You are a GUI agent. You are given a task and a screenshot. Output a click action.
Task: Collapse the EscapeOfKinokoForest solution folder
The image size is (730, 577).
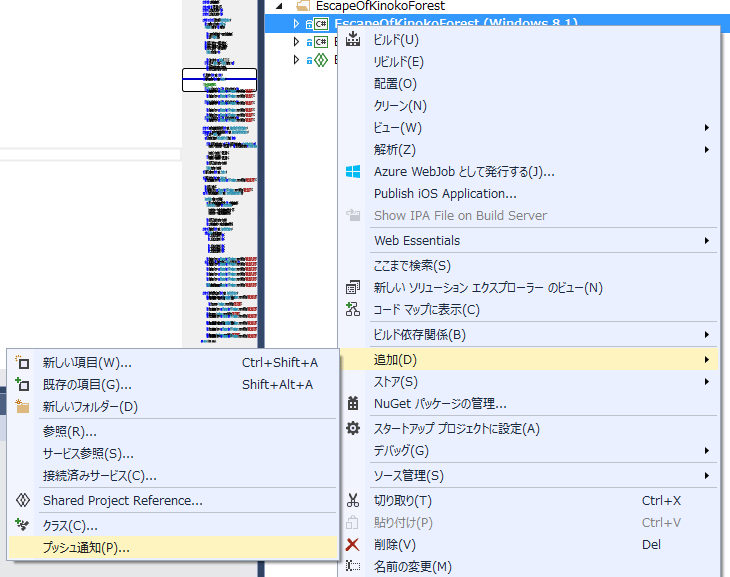(279, 6)
